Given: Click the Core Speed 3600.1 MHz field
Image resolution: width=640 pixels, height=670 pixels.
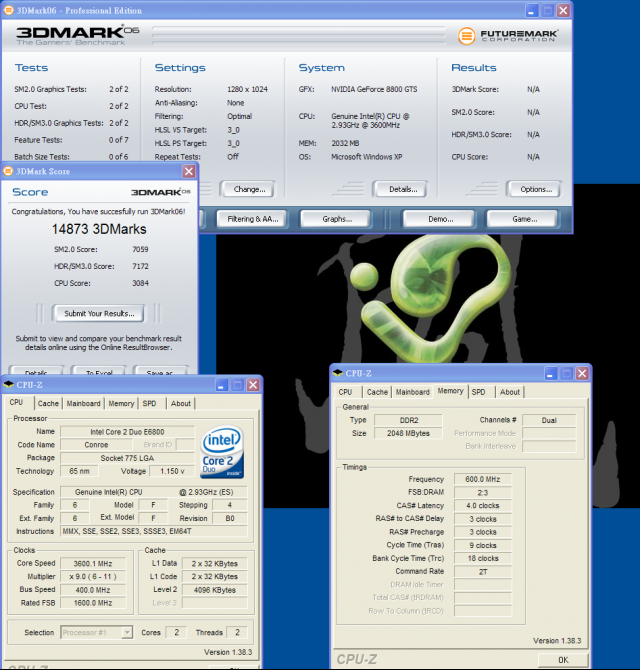Looking at the screenshot, I should click(x=93, y=564).
